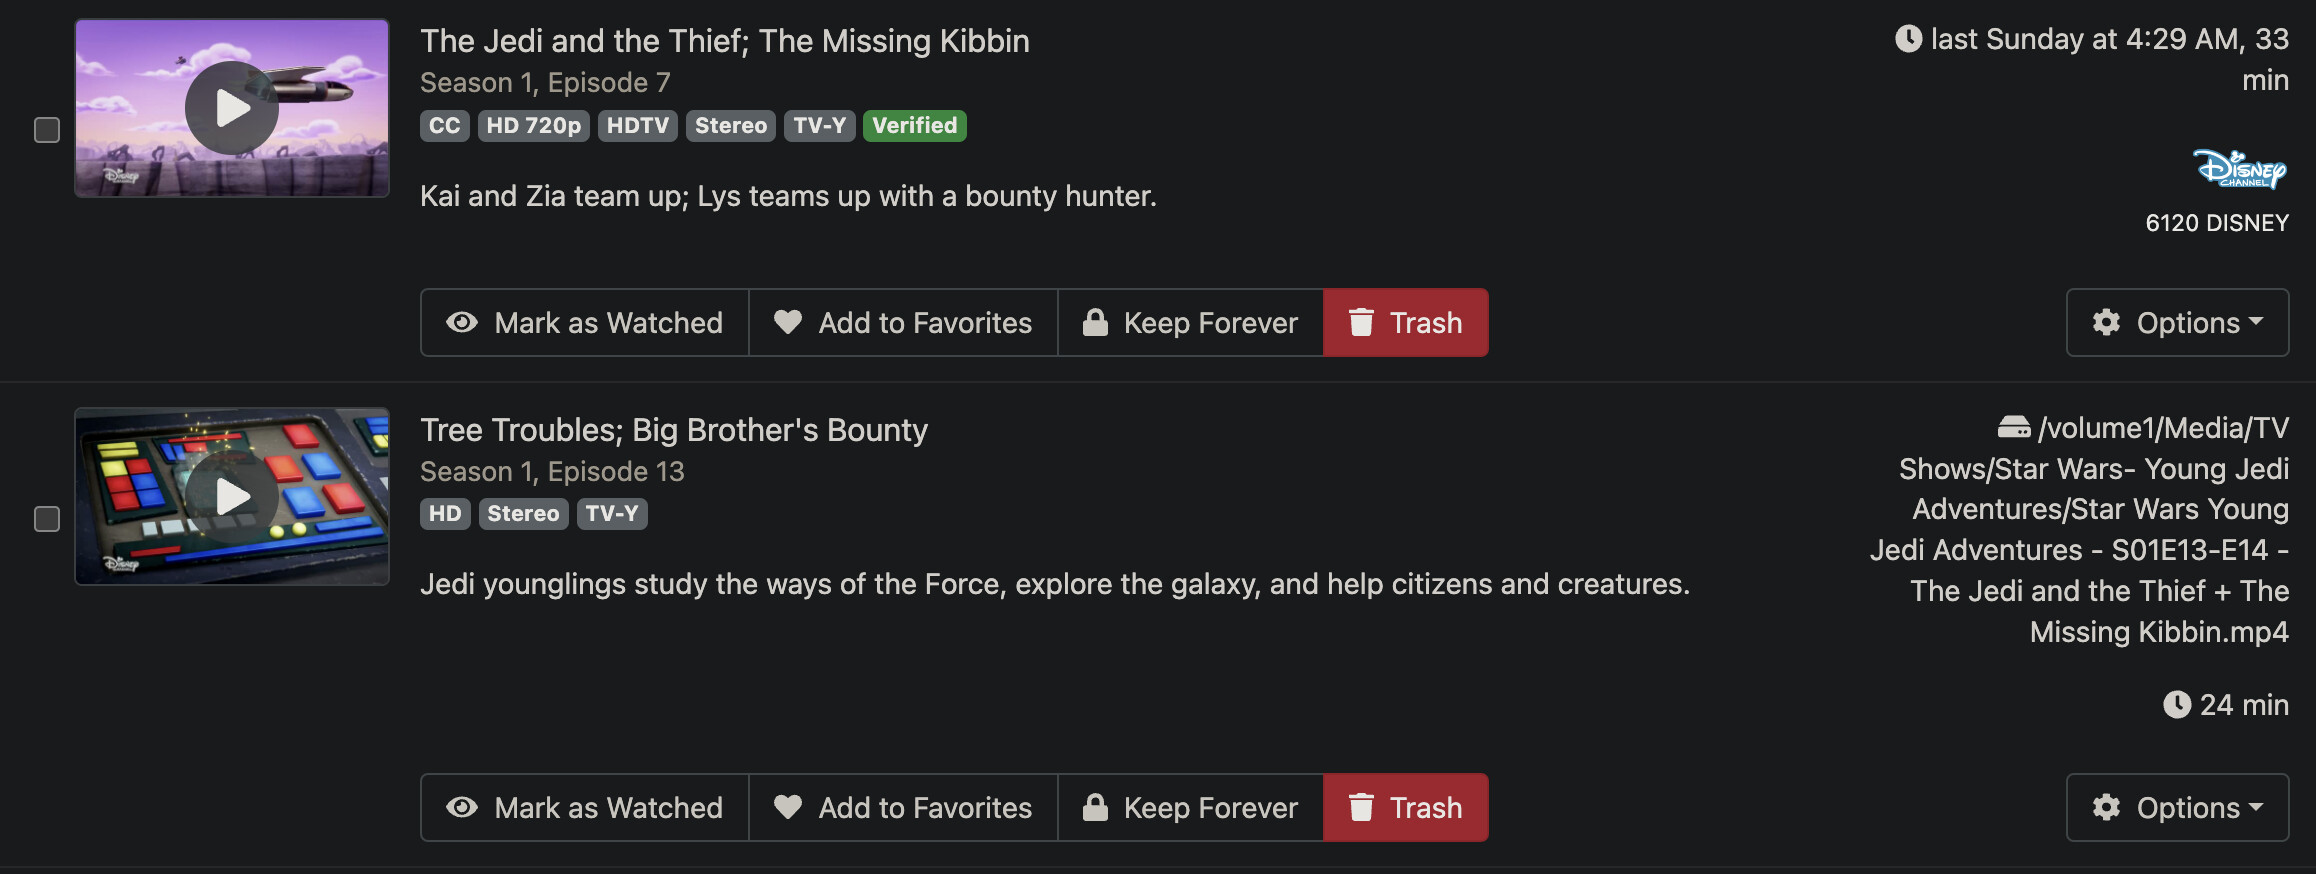Select checkbox for Season 1 Episode 13
Image resolution: width=2316 pixels, height=874 pixels.
47,519
